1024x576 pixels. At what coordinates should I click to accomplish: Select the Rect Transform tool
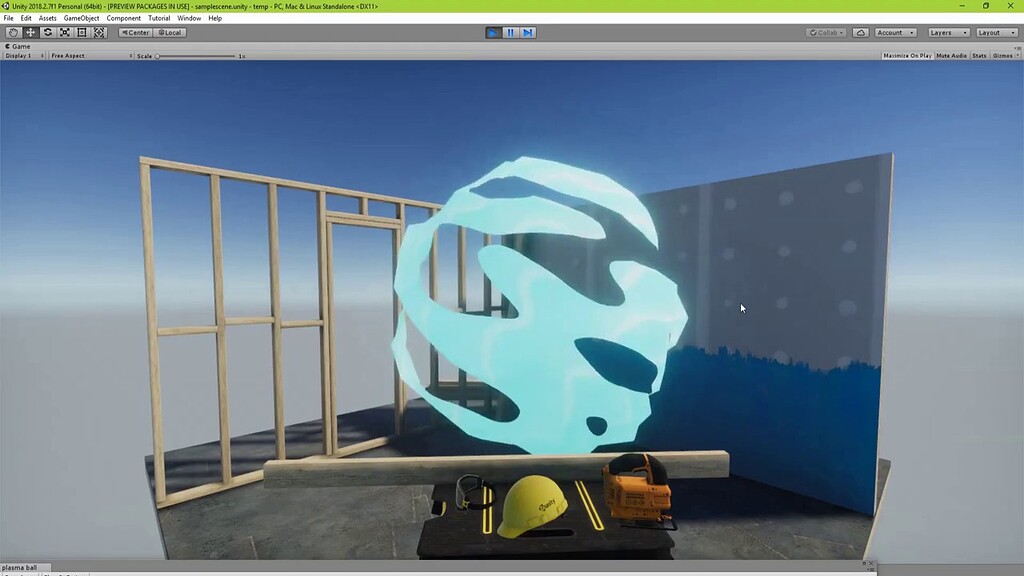coord(81,32)
